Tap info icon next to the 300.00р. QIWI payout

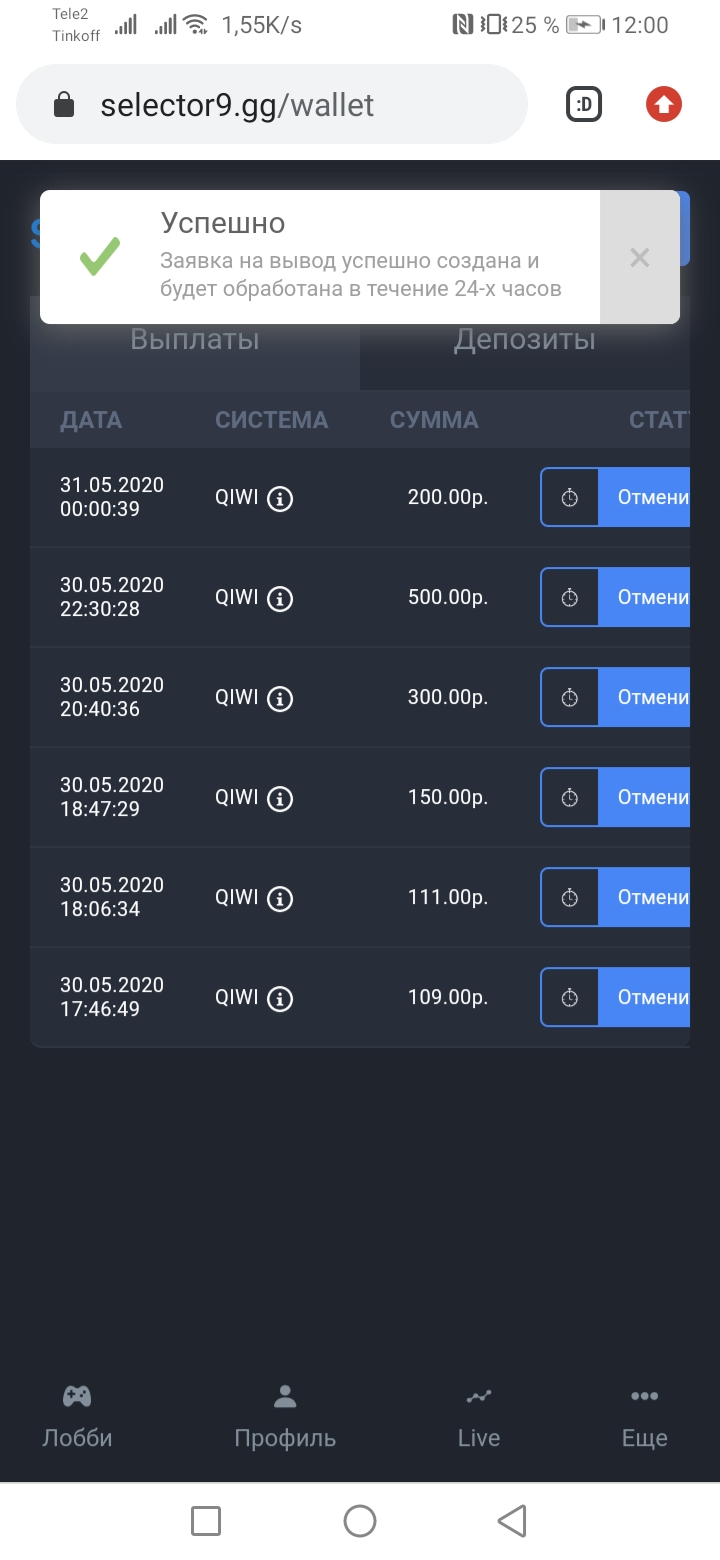[x=281, y=698]
